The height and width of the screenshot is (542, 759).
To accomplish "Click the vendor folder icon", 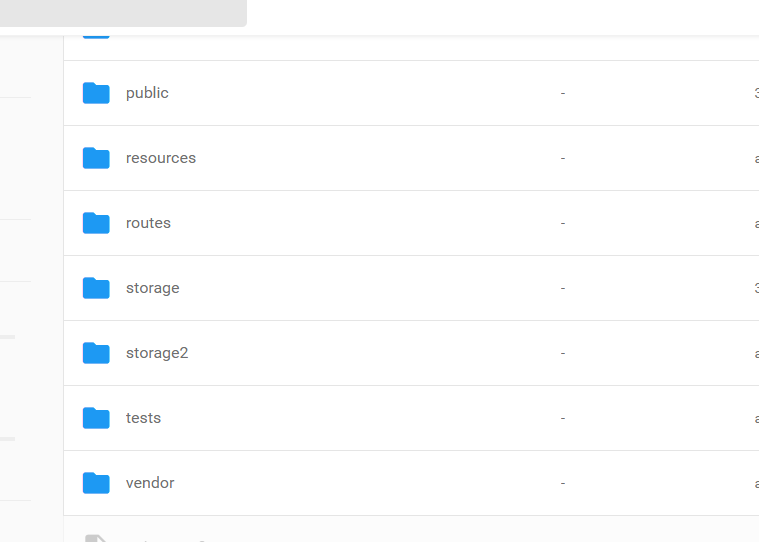I will (96, 483).
